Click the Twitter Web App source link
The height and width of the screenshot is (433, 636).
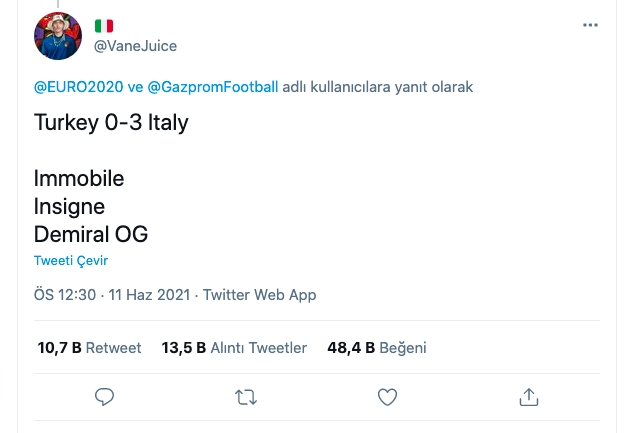[x=260, y=295]
